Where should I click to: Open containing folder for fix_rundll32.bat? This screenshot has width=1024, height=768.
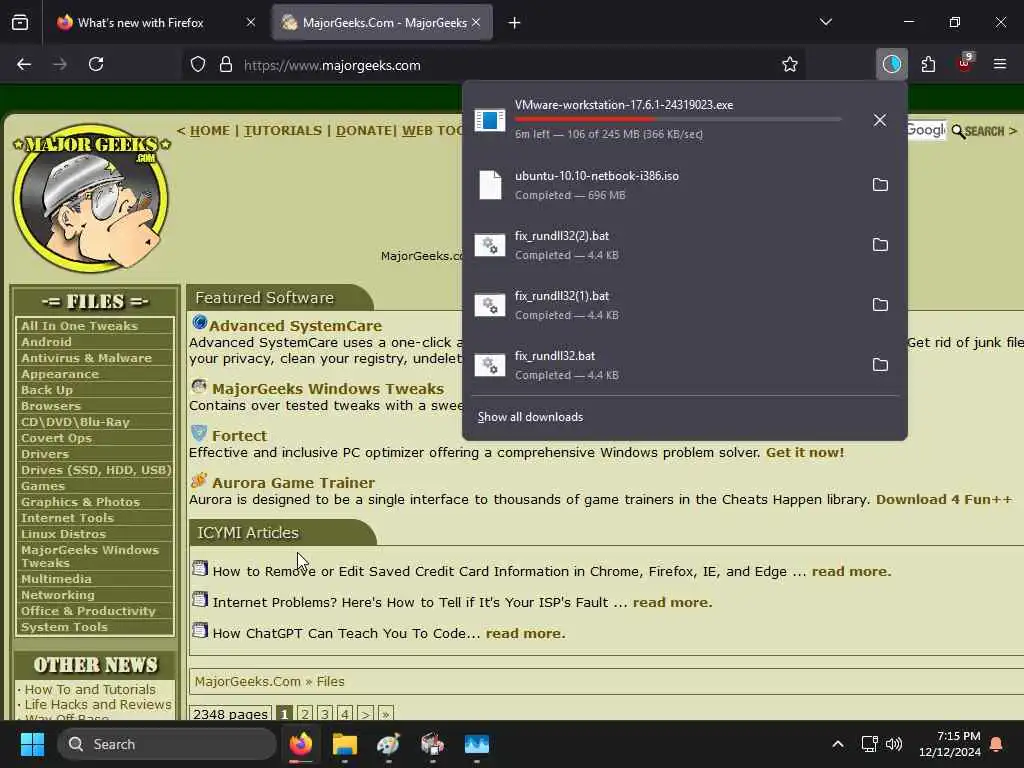pos(880,365)
